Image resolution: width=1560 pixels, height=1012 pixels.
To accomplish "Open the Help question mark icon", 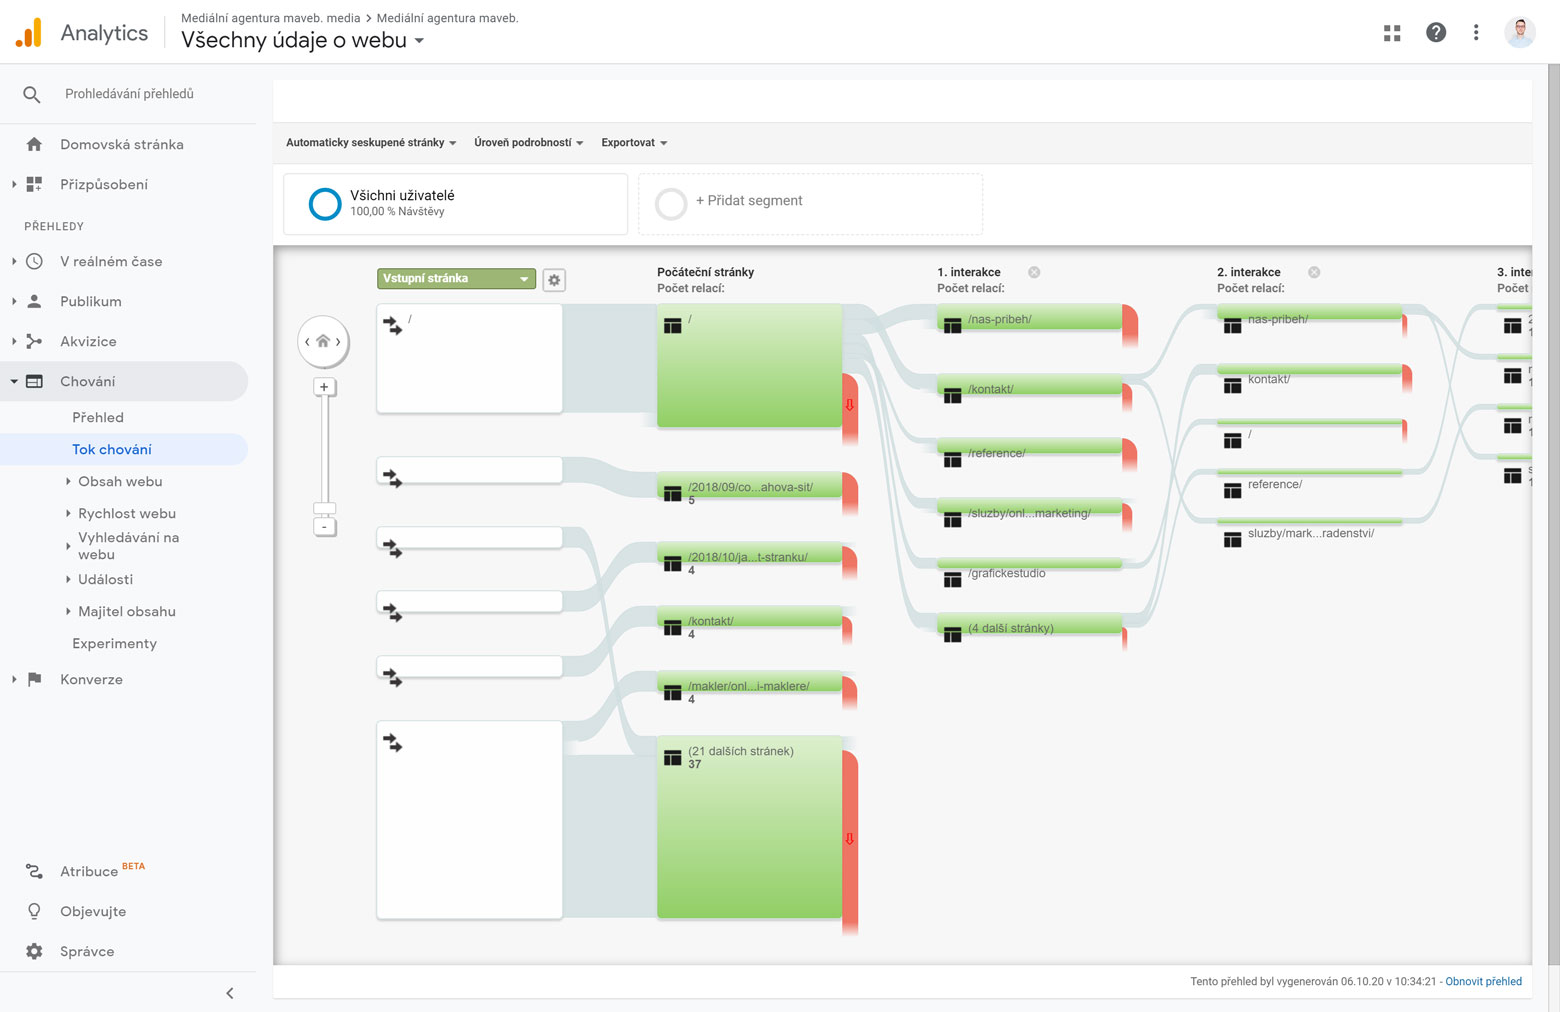I will [x=1436, y=33].
